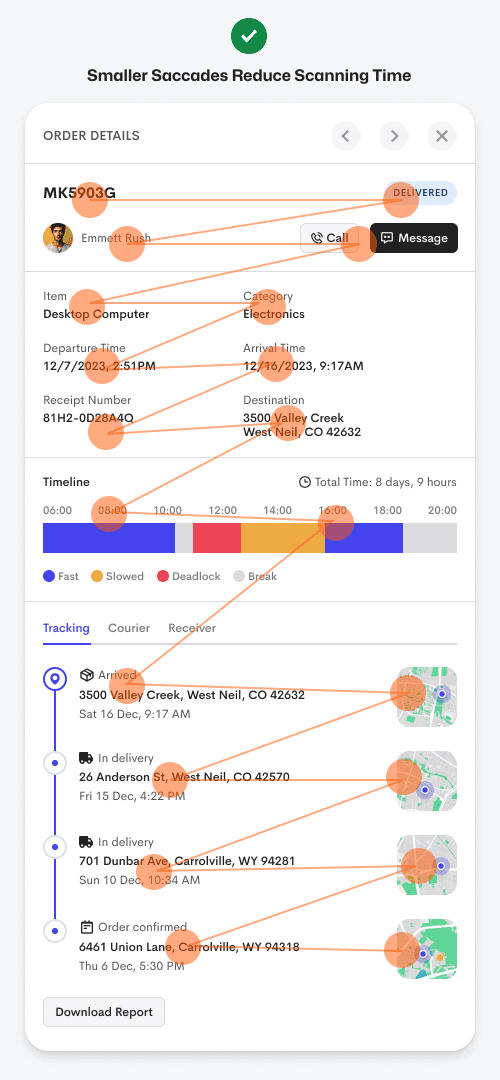Select the Tracking tab

coord(66,628)
